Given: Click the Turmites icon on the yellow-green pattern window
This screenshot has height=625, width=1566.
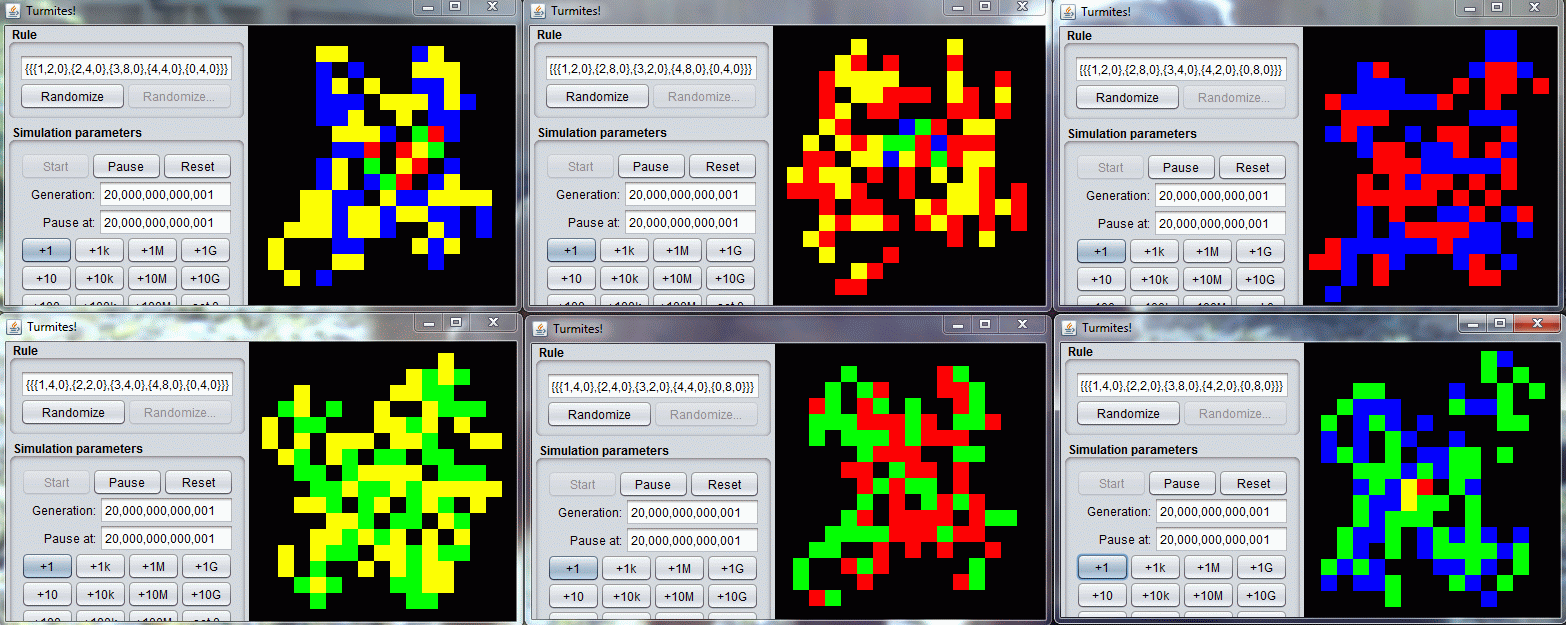Looking at the screenshot, I should coord(13,327).
